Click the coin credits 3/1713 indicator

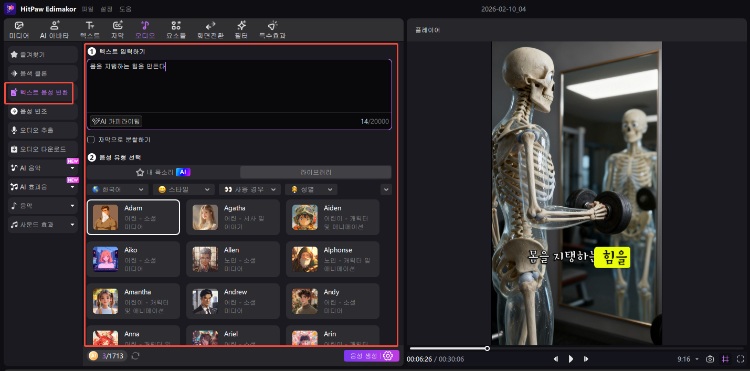tap(107, 356)
